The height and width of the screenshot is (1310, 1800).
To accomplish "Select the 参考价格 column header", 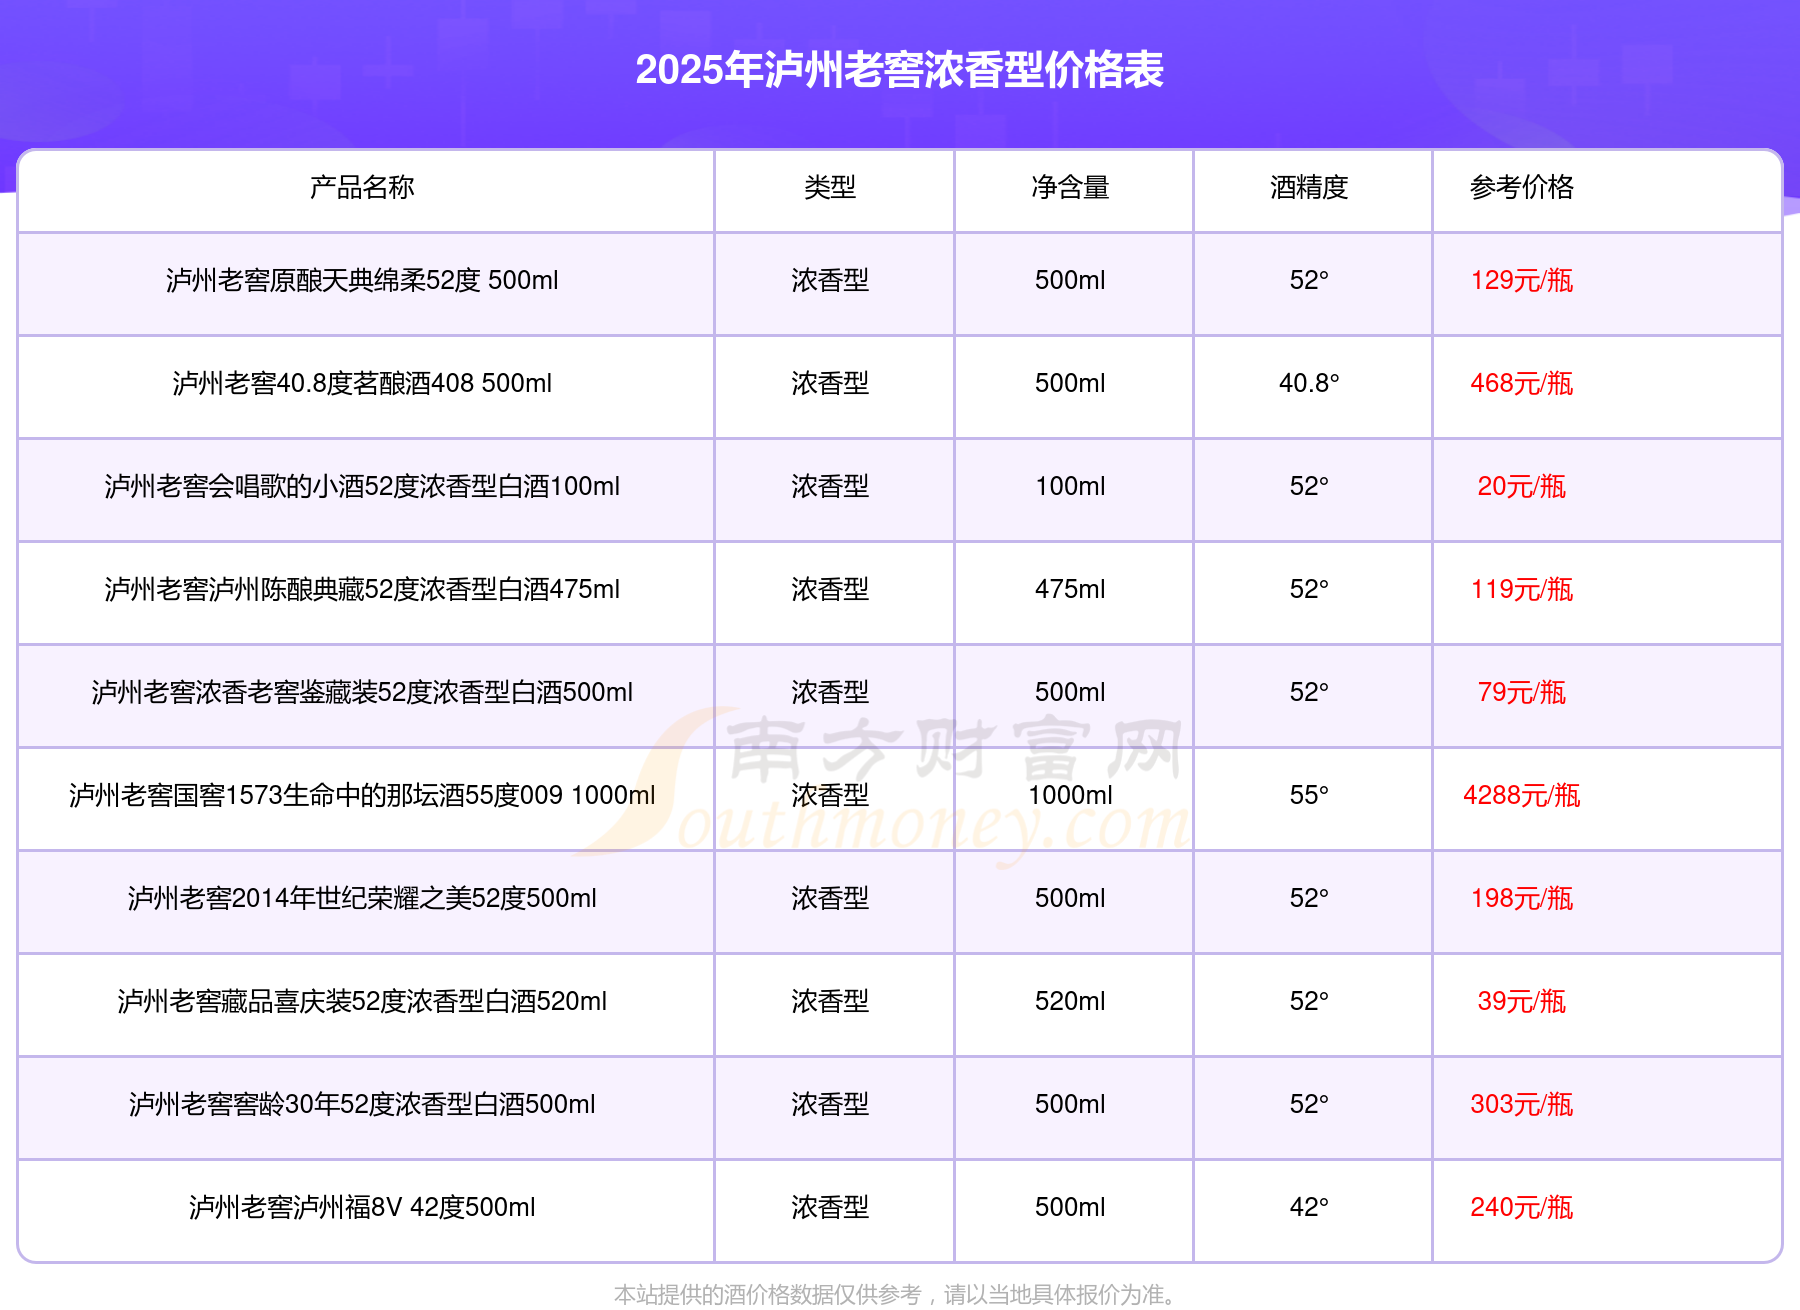I will pyautogui.click(x=1522, y=187).
